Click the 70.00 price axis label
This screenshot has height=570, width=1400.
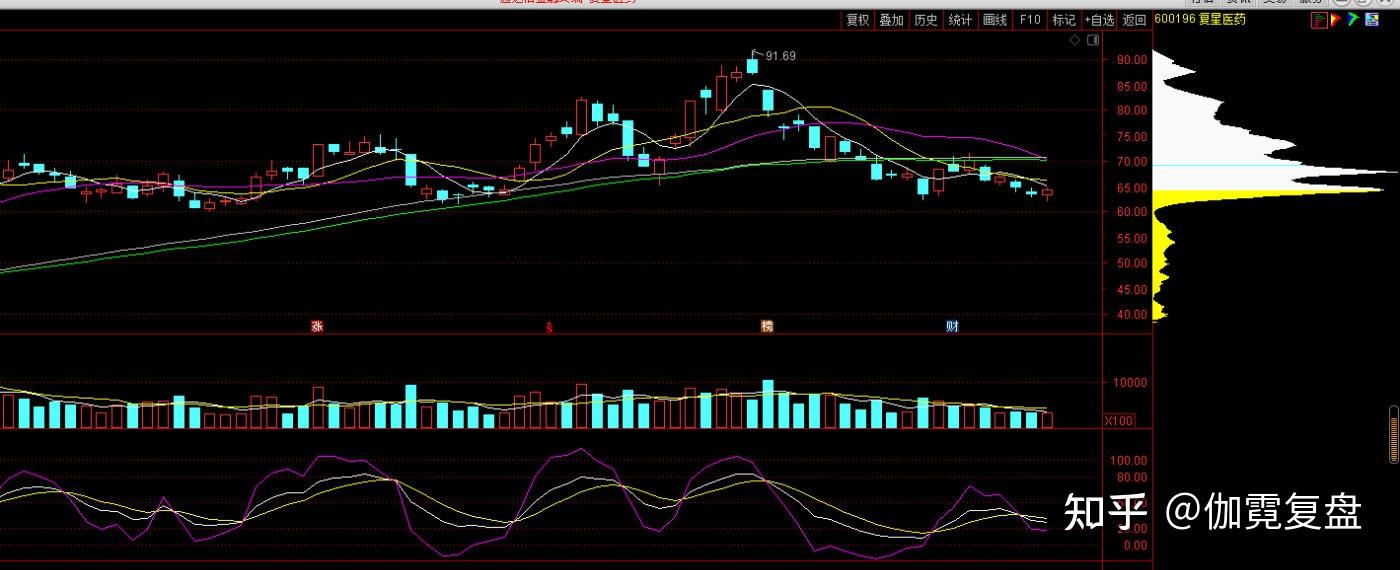coord(1132,161)
